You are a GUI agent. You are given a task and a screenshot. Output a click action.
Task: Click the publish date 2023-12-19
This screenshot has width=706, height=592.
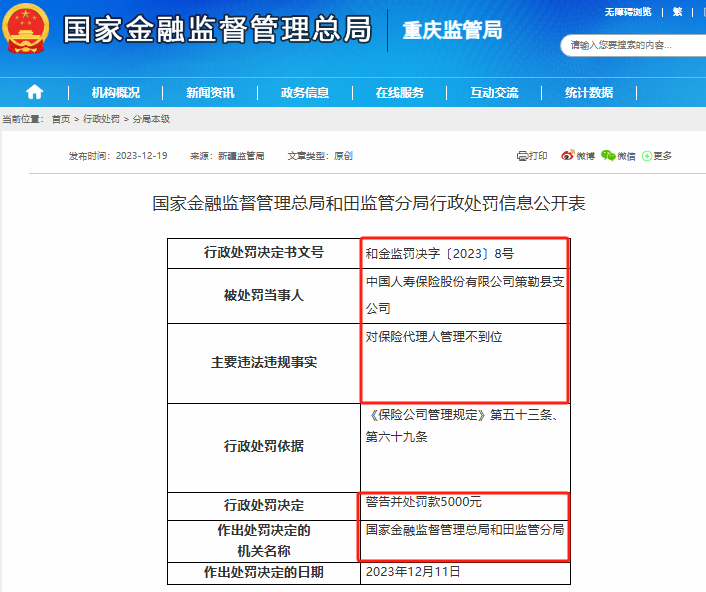click(141, 156)
